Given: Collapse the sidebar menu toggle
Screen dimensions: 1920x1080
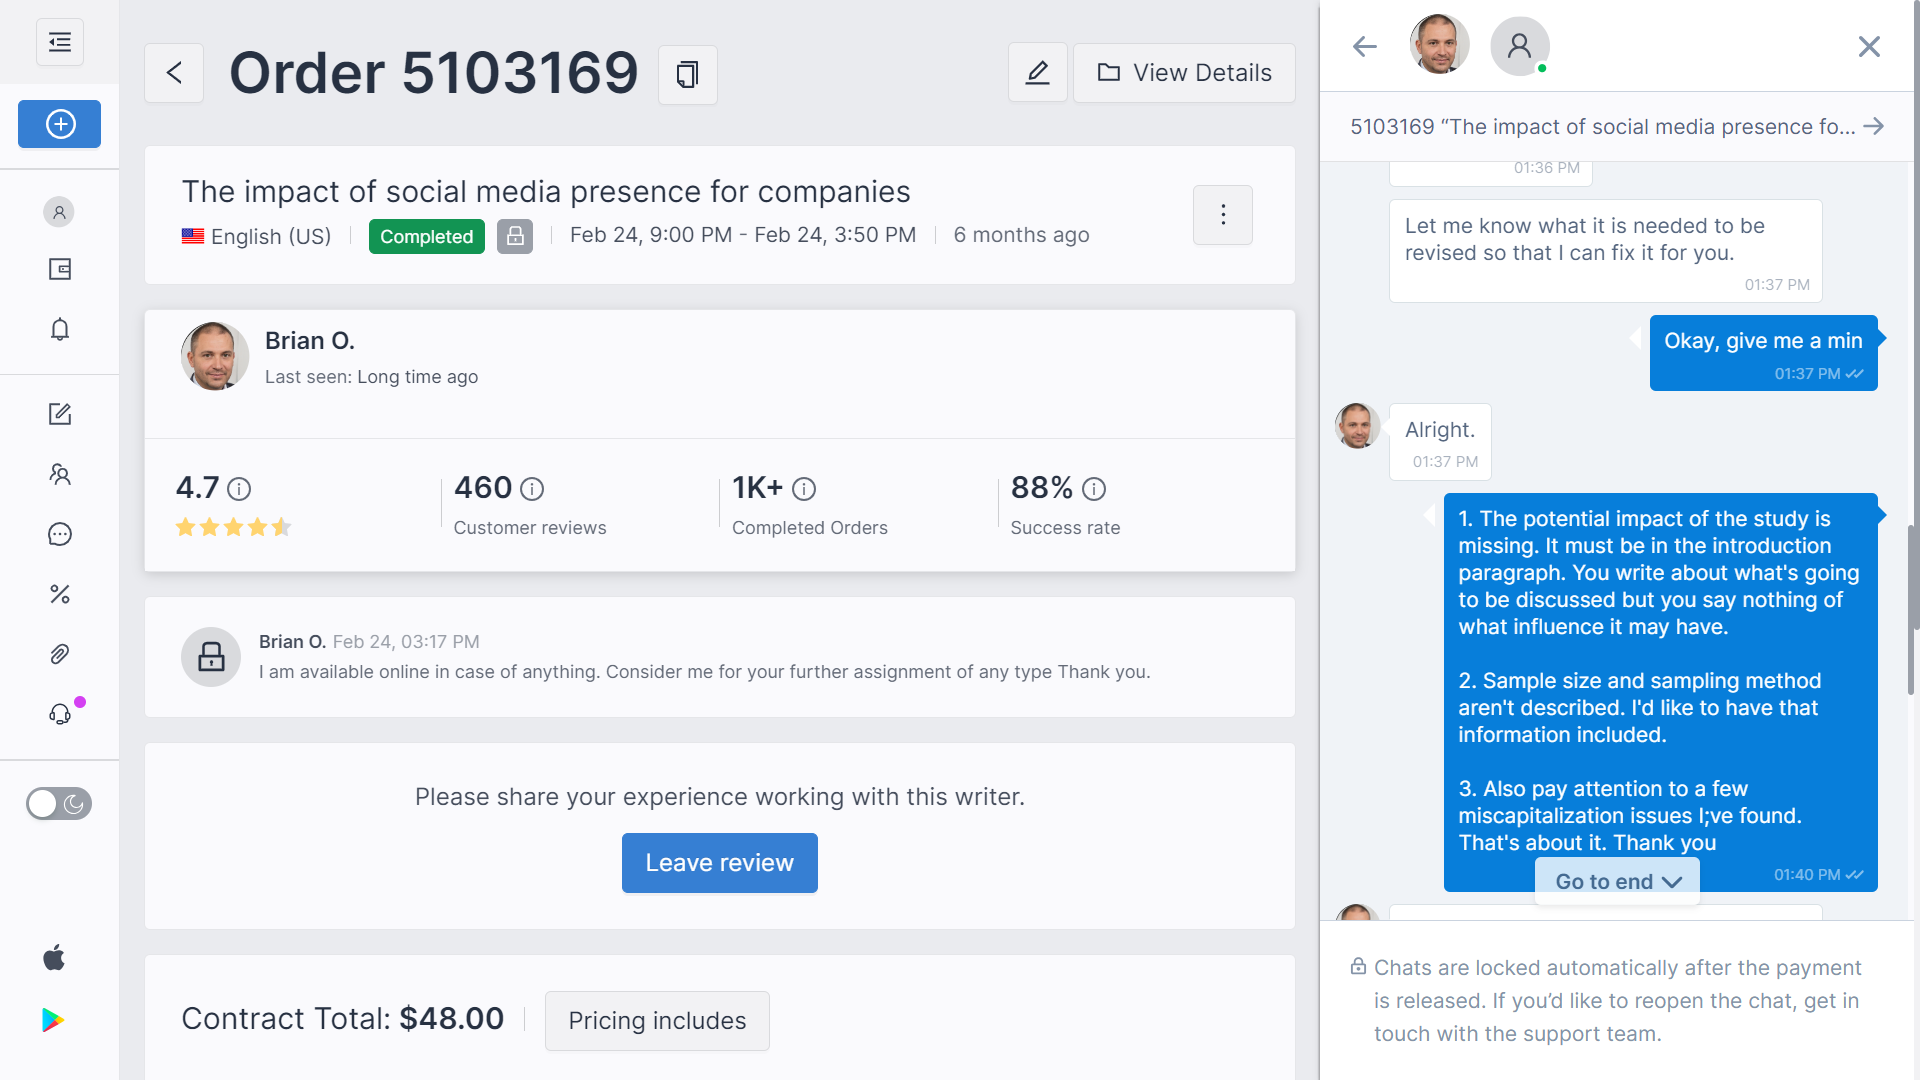Looking at the screenshot, I should click(60, 42).
